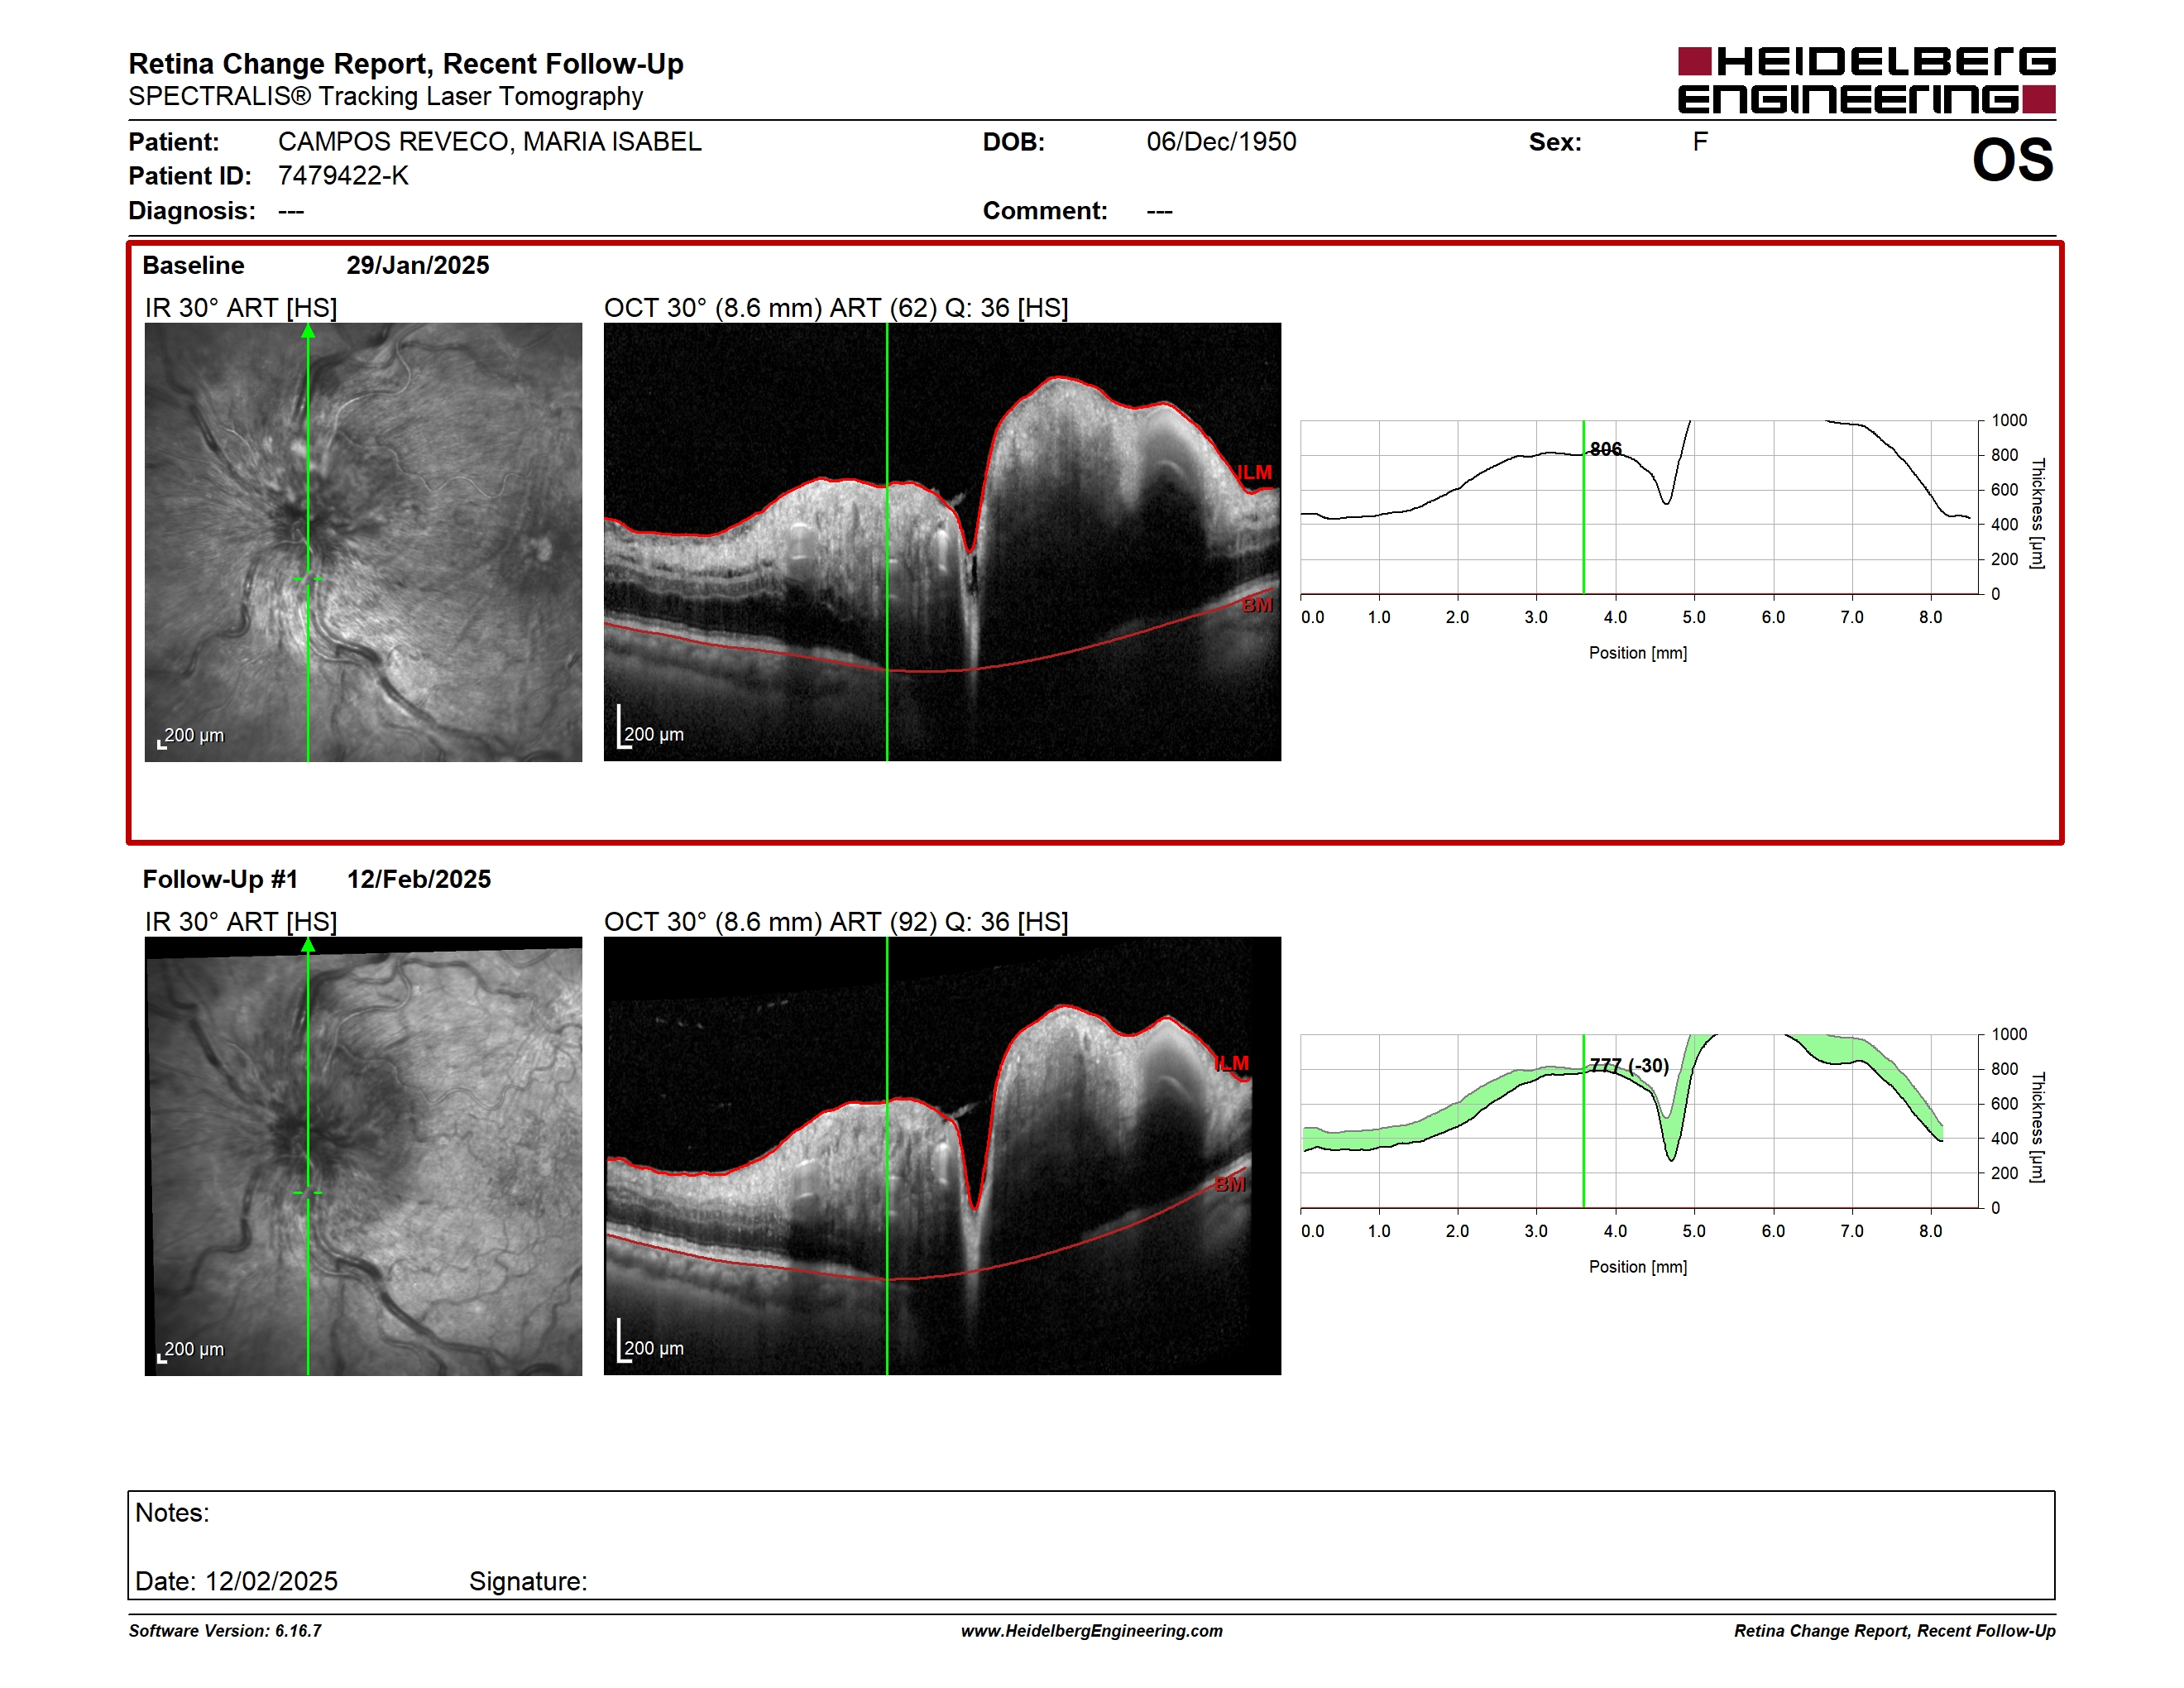Click the Follow-Up OCT ART (92) Q: 36 caption
Image resolution: width=2184 pixels, height=1688 pixels.
(x=836, y=922)
